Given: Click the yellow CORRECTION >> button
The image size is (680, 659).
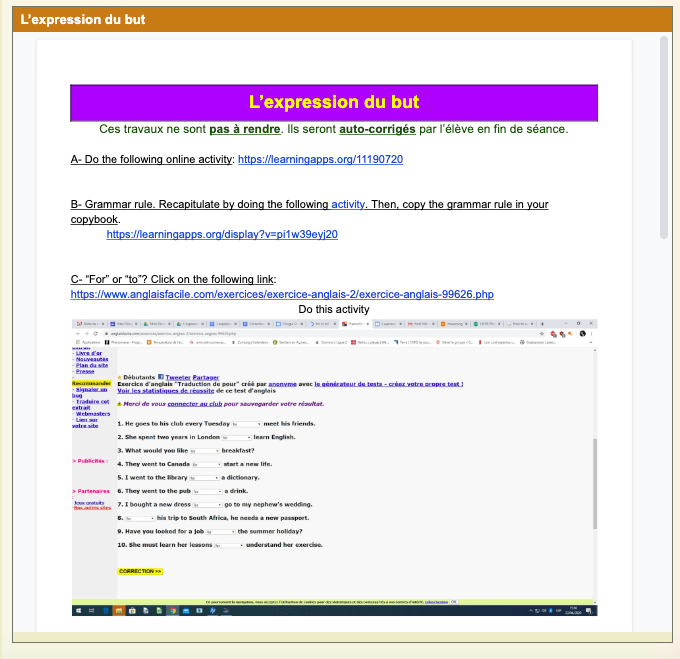Looking at the screenshot, I should click(x=140, y=571).
